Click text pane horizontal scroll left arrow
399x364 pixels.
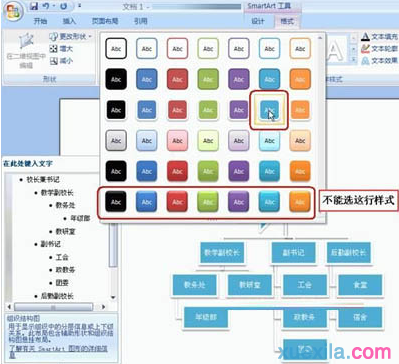9,307
